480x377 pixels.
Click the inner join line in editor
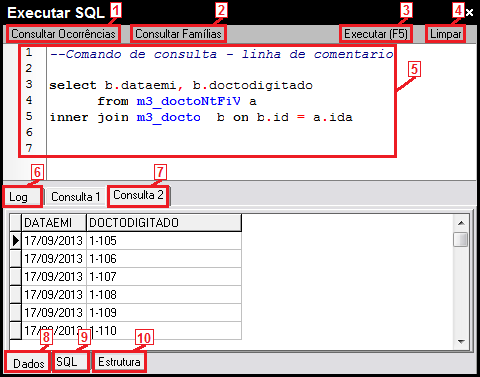point(201,117)
